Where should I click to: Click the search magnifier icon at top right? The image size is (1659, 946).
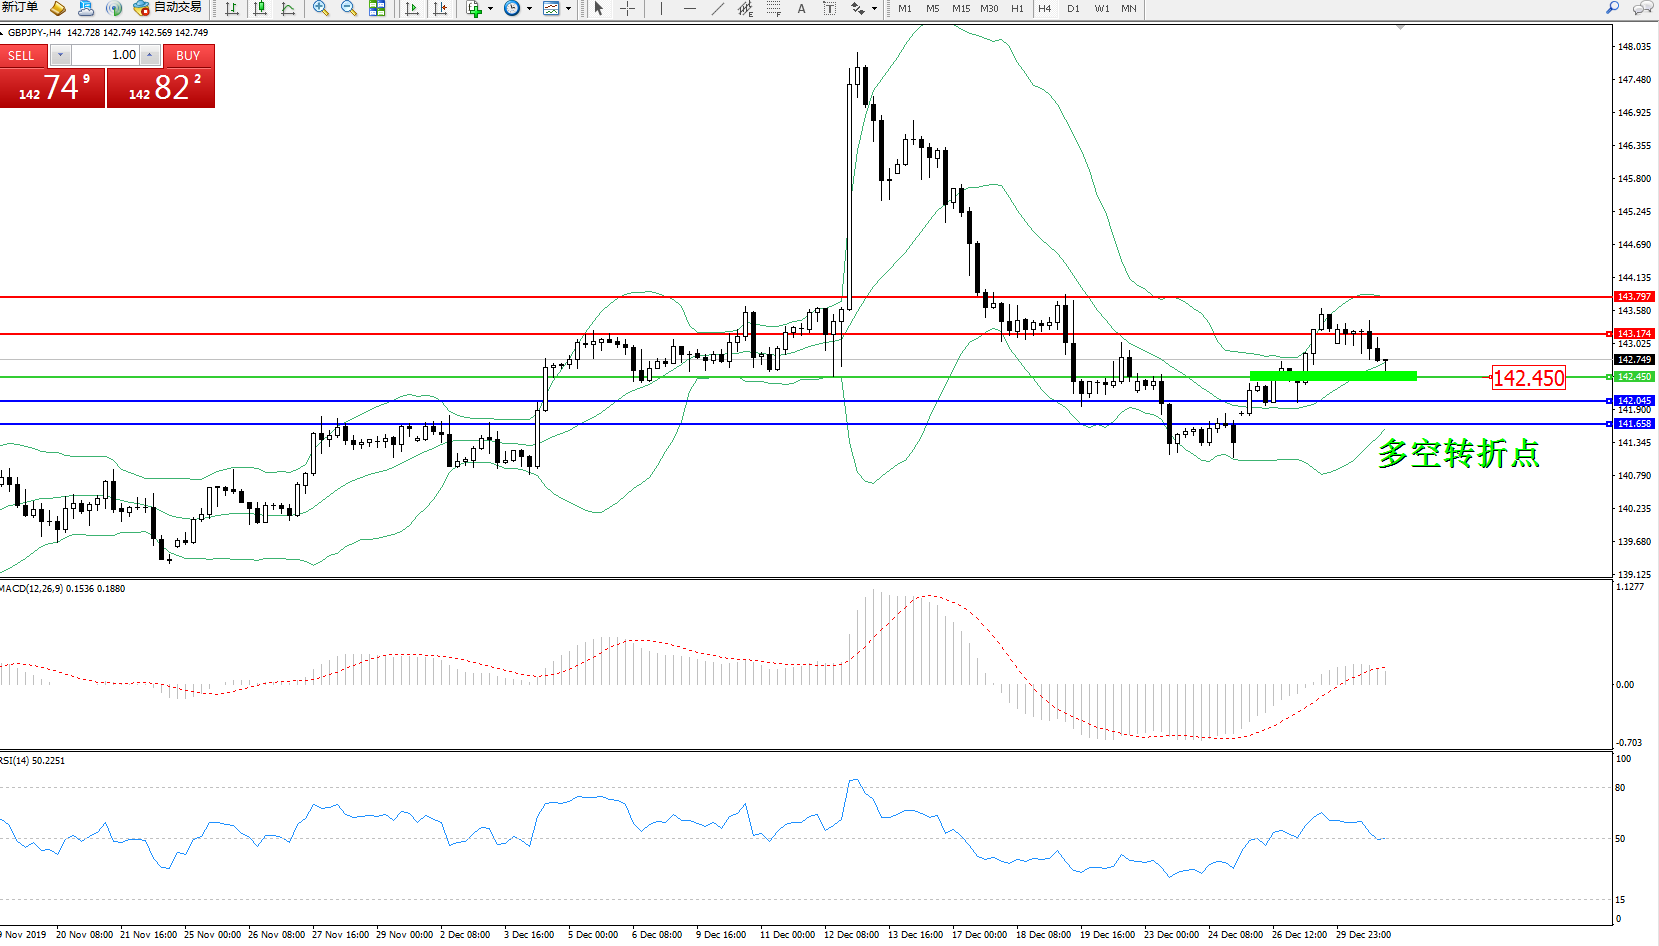[x=1612, y=9]
